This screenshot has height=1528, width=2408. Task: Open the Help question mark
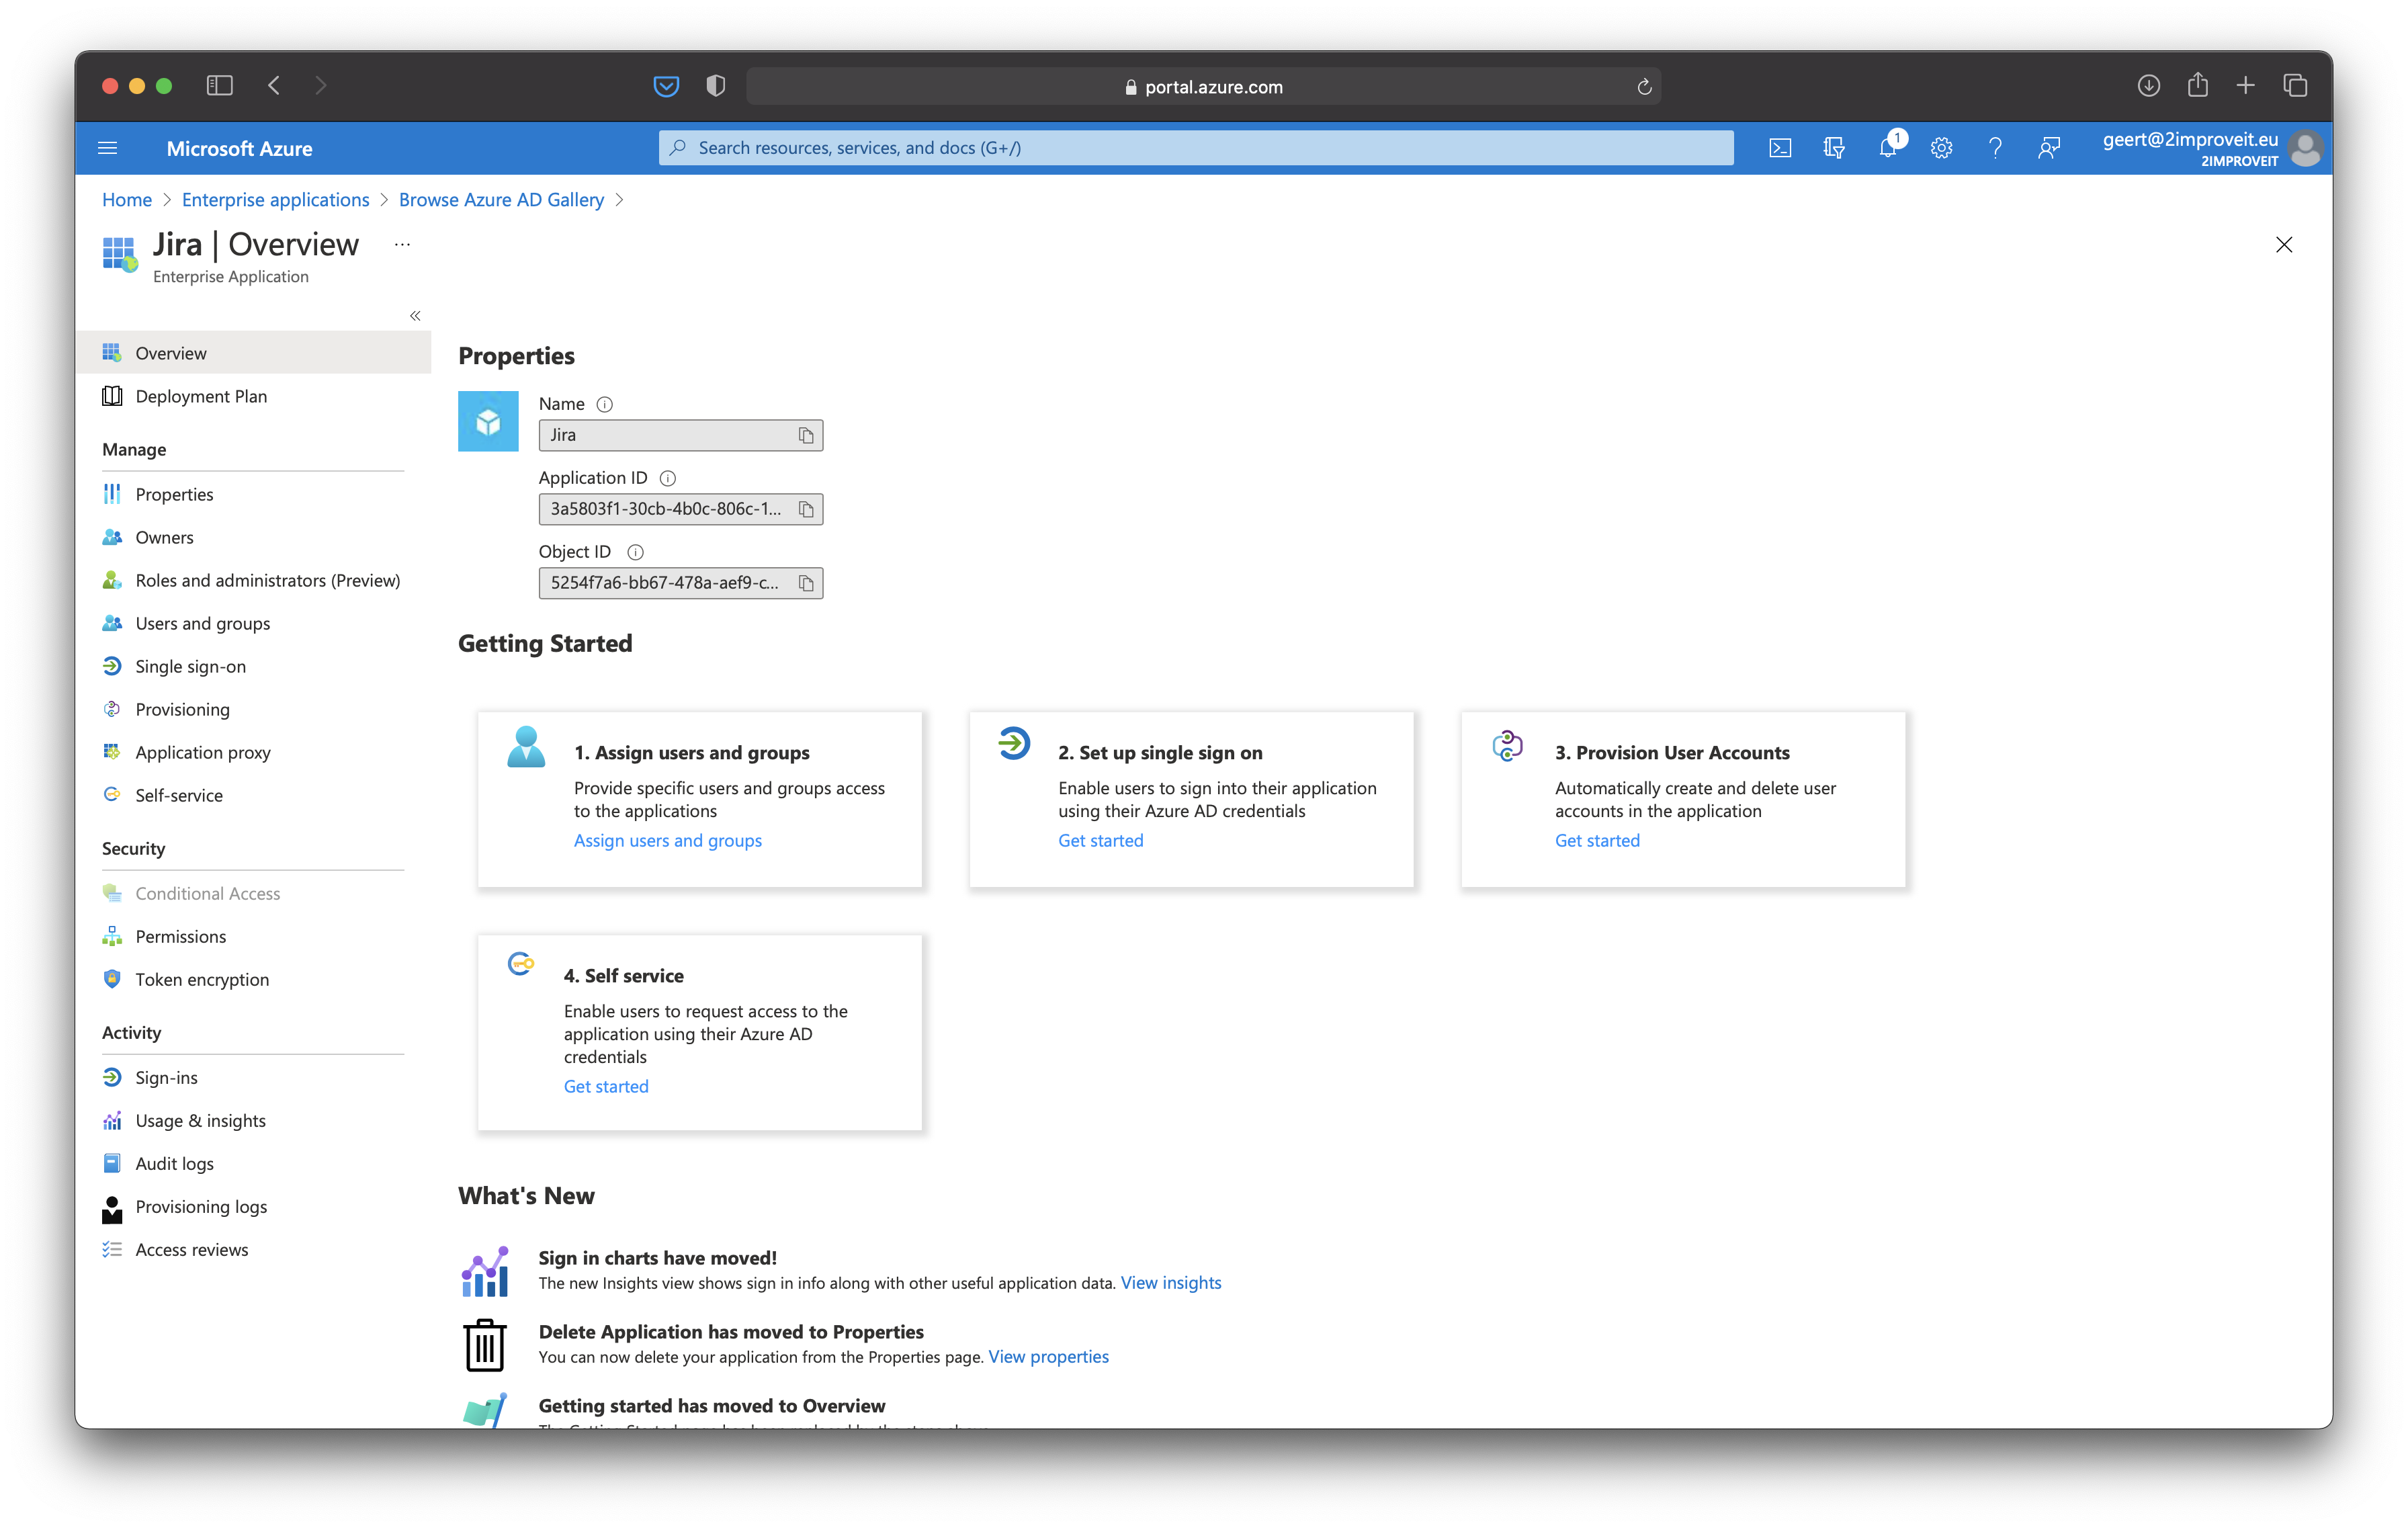pos(1995,148)
